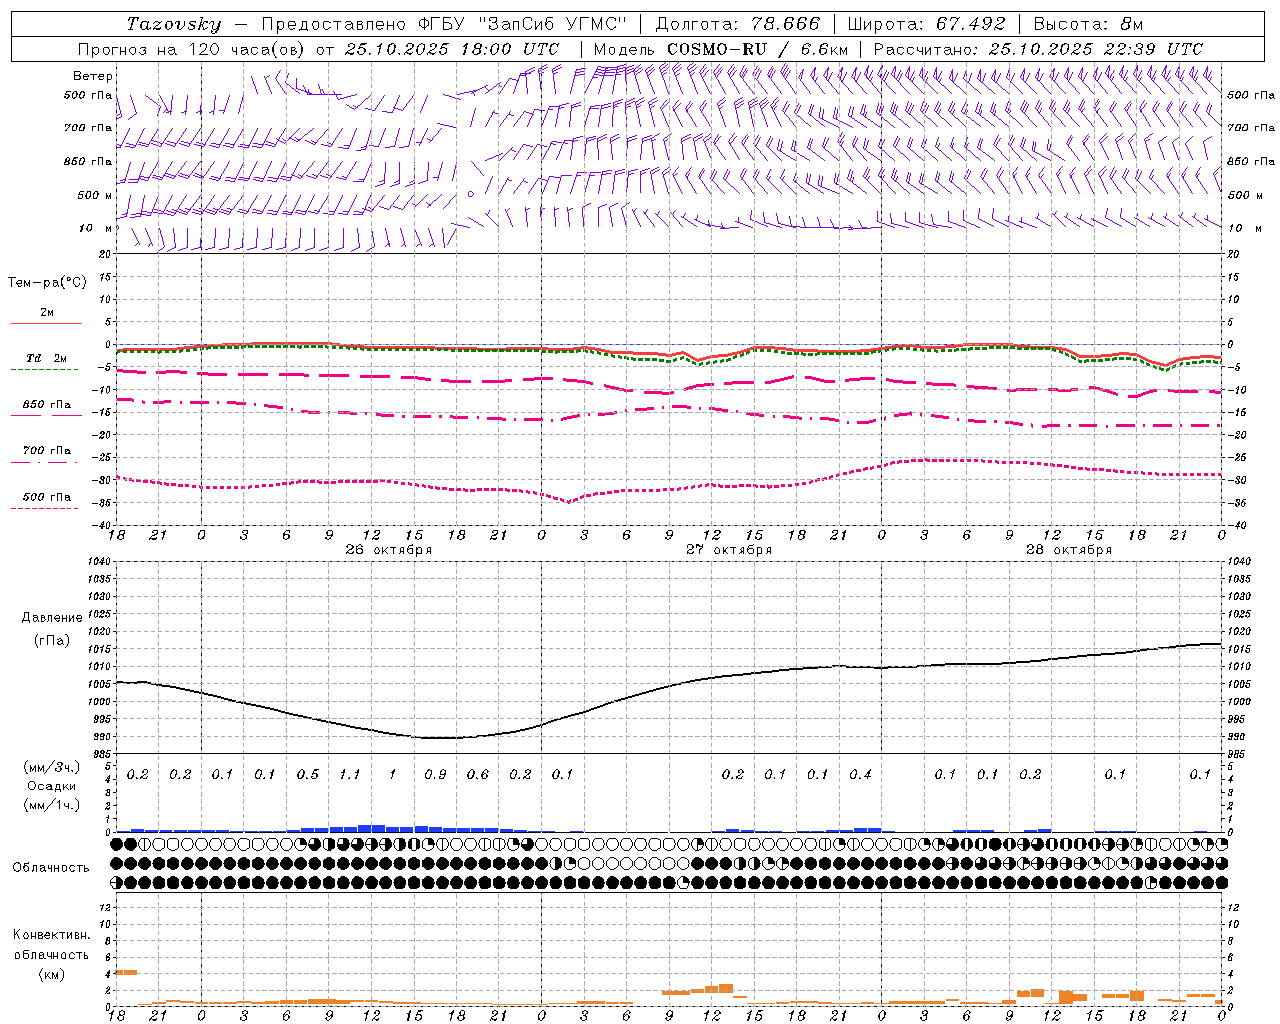Image resolution: width=1280 pixels, height=1024 pixels.
Task: Click the orange 4 km convective cloud bar
Action: coord(126,972)
